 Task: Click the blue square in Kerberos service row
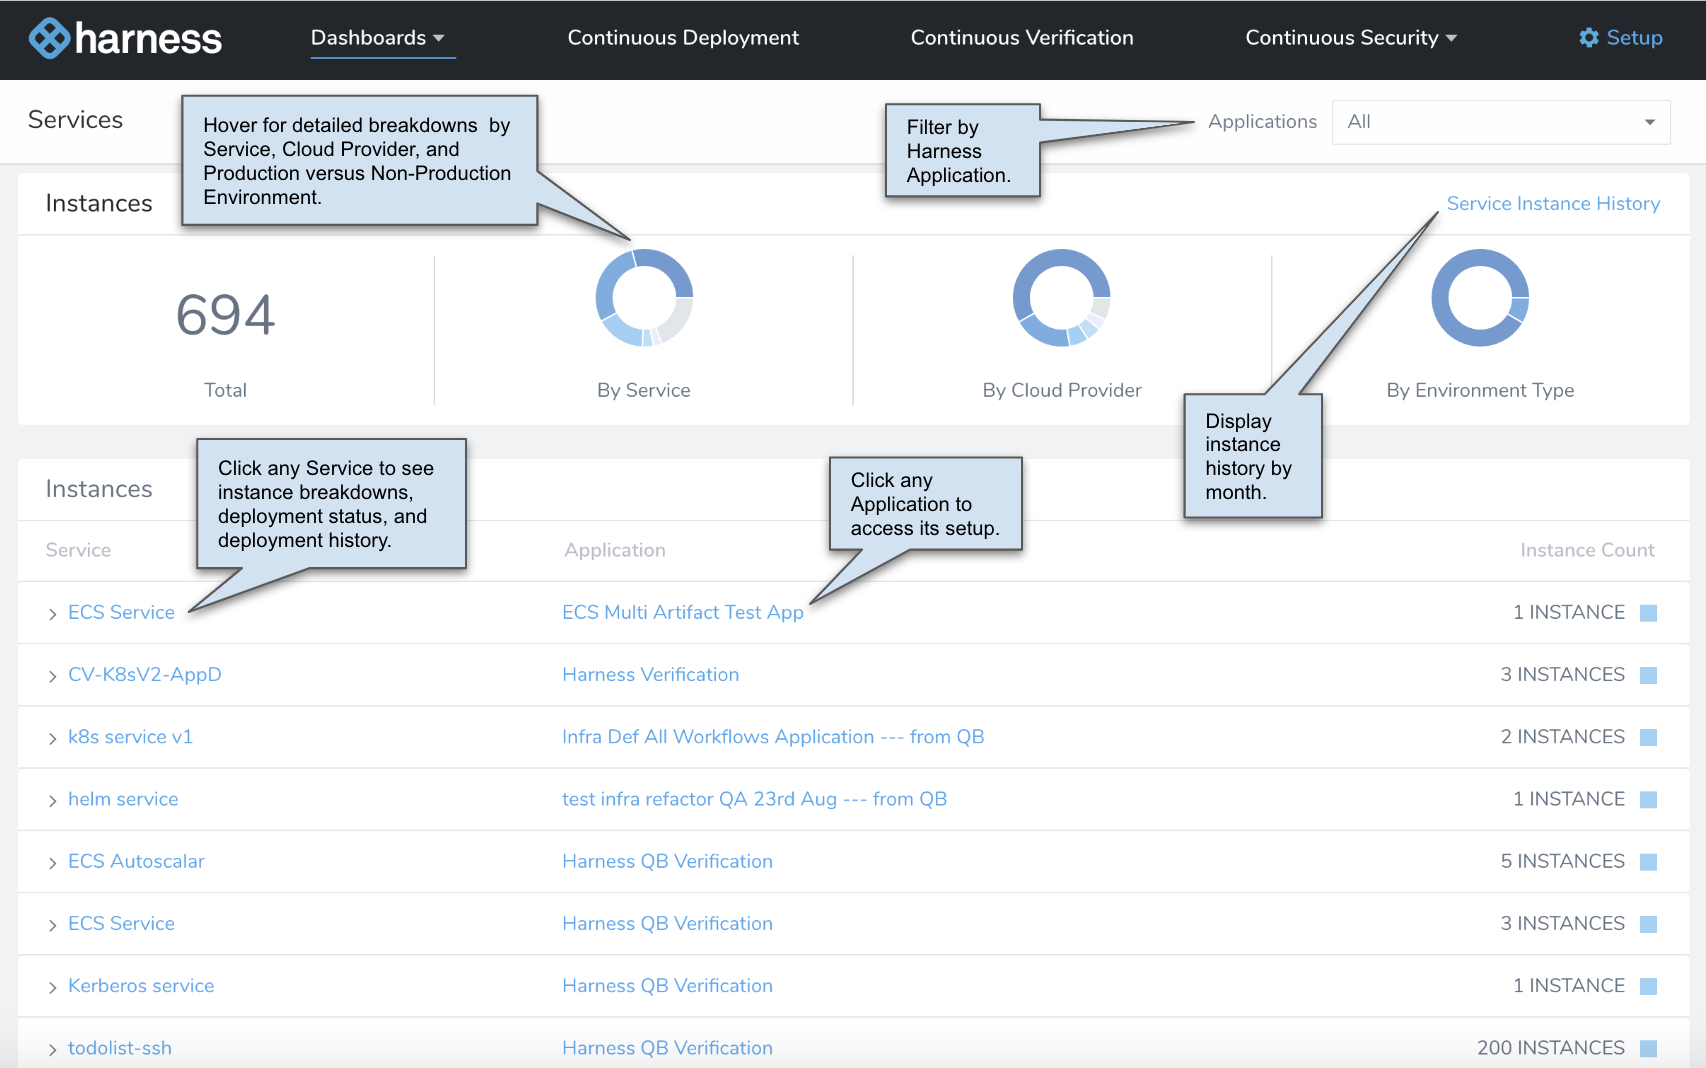click(x=1649, y=986)
